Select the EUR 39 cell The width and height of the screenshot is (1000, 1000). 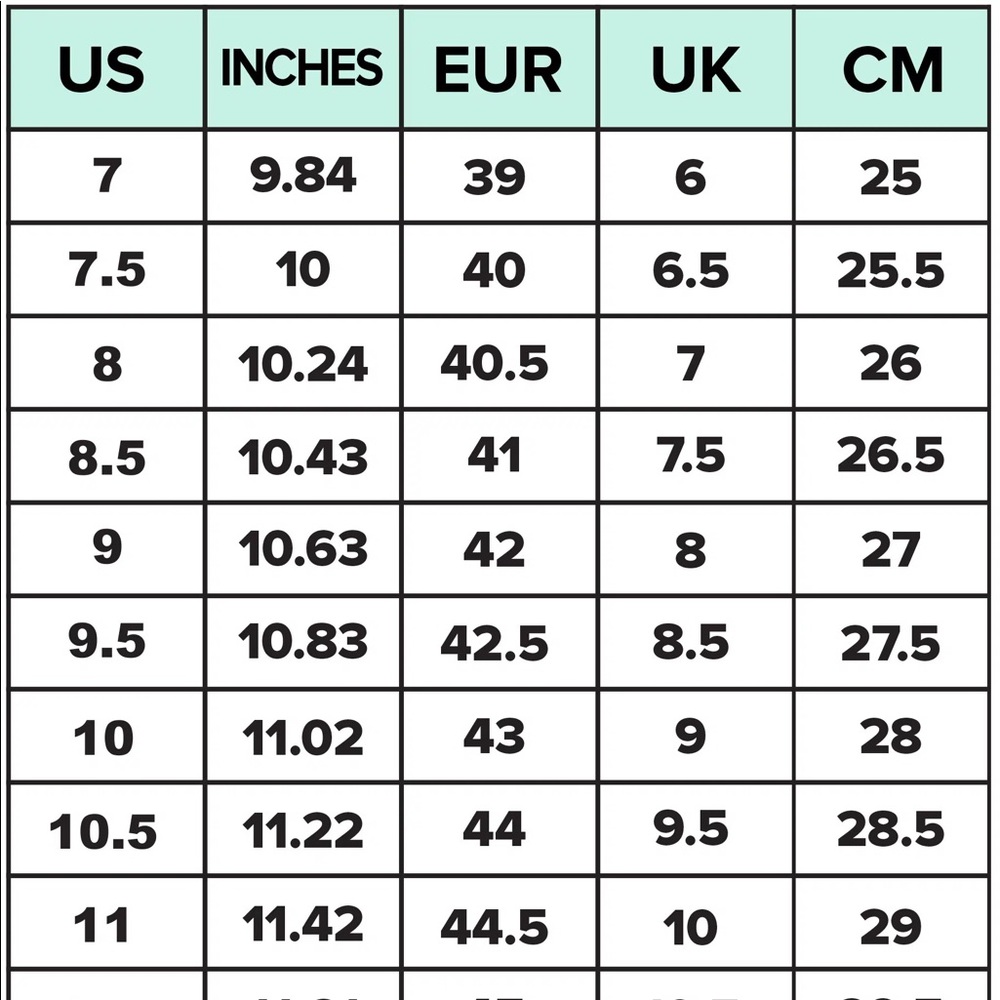click(x=494, y=178)
